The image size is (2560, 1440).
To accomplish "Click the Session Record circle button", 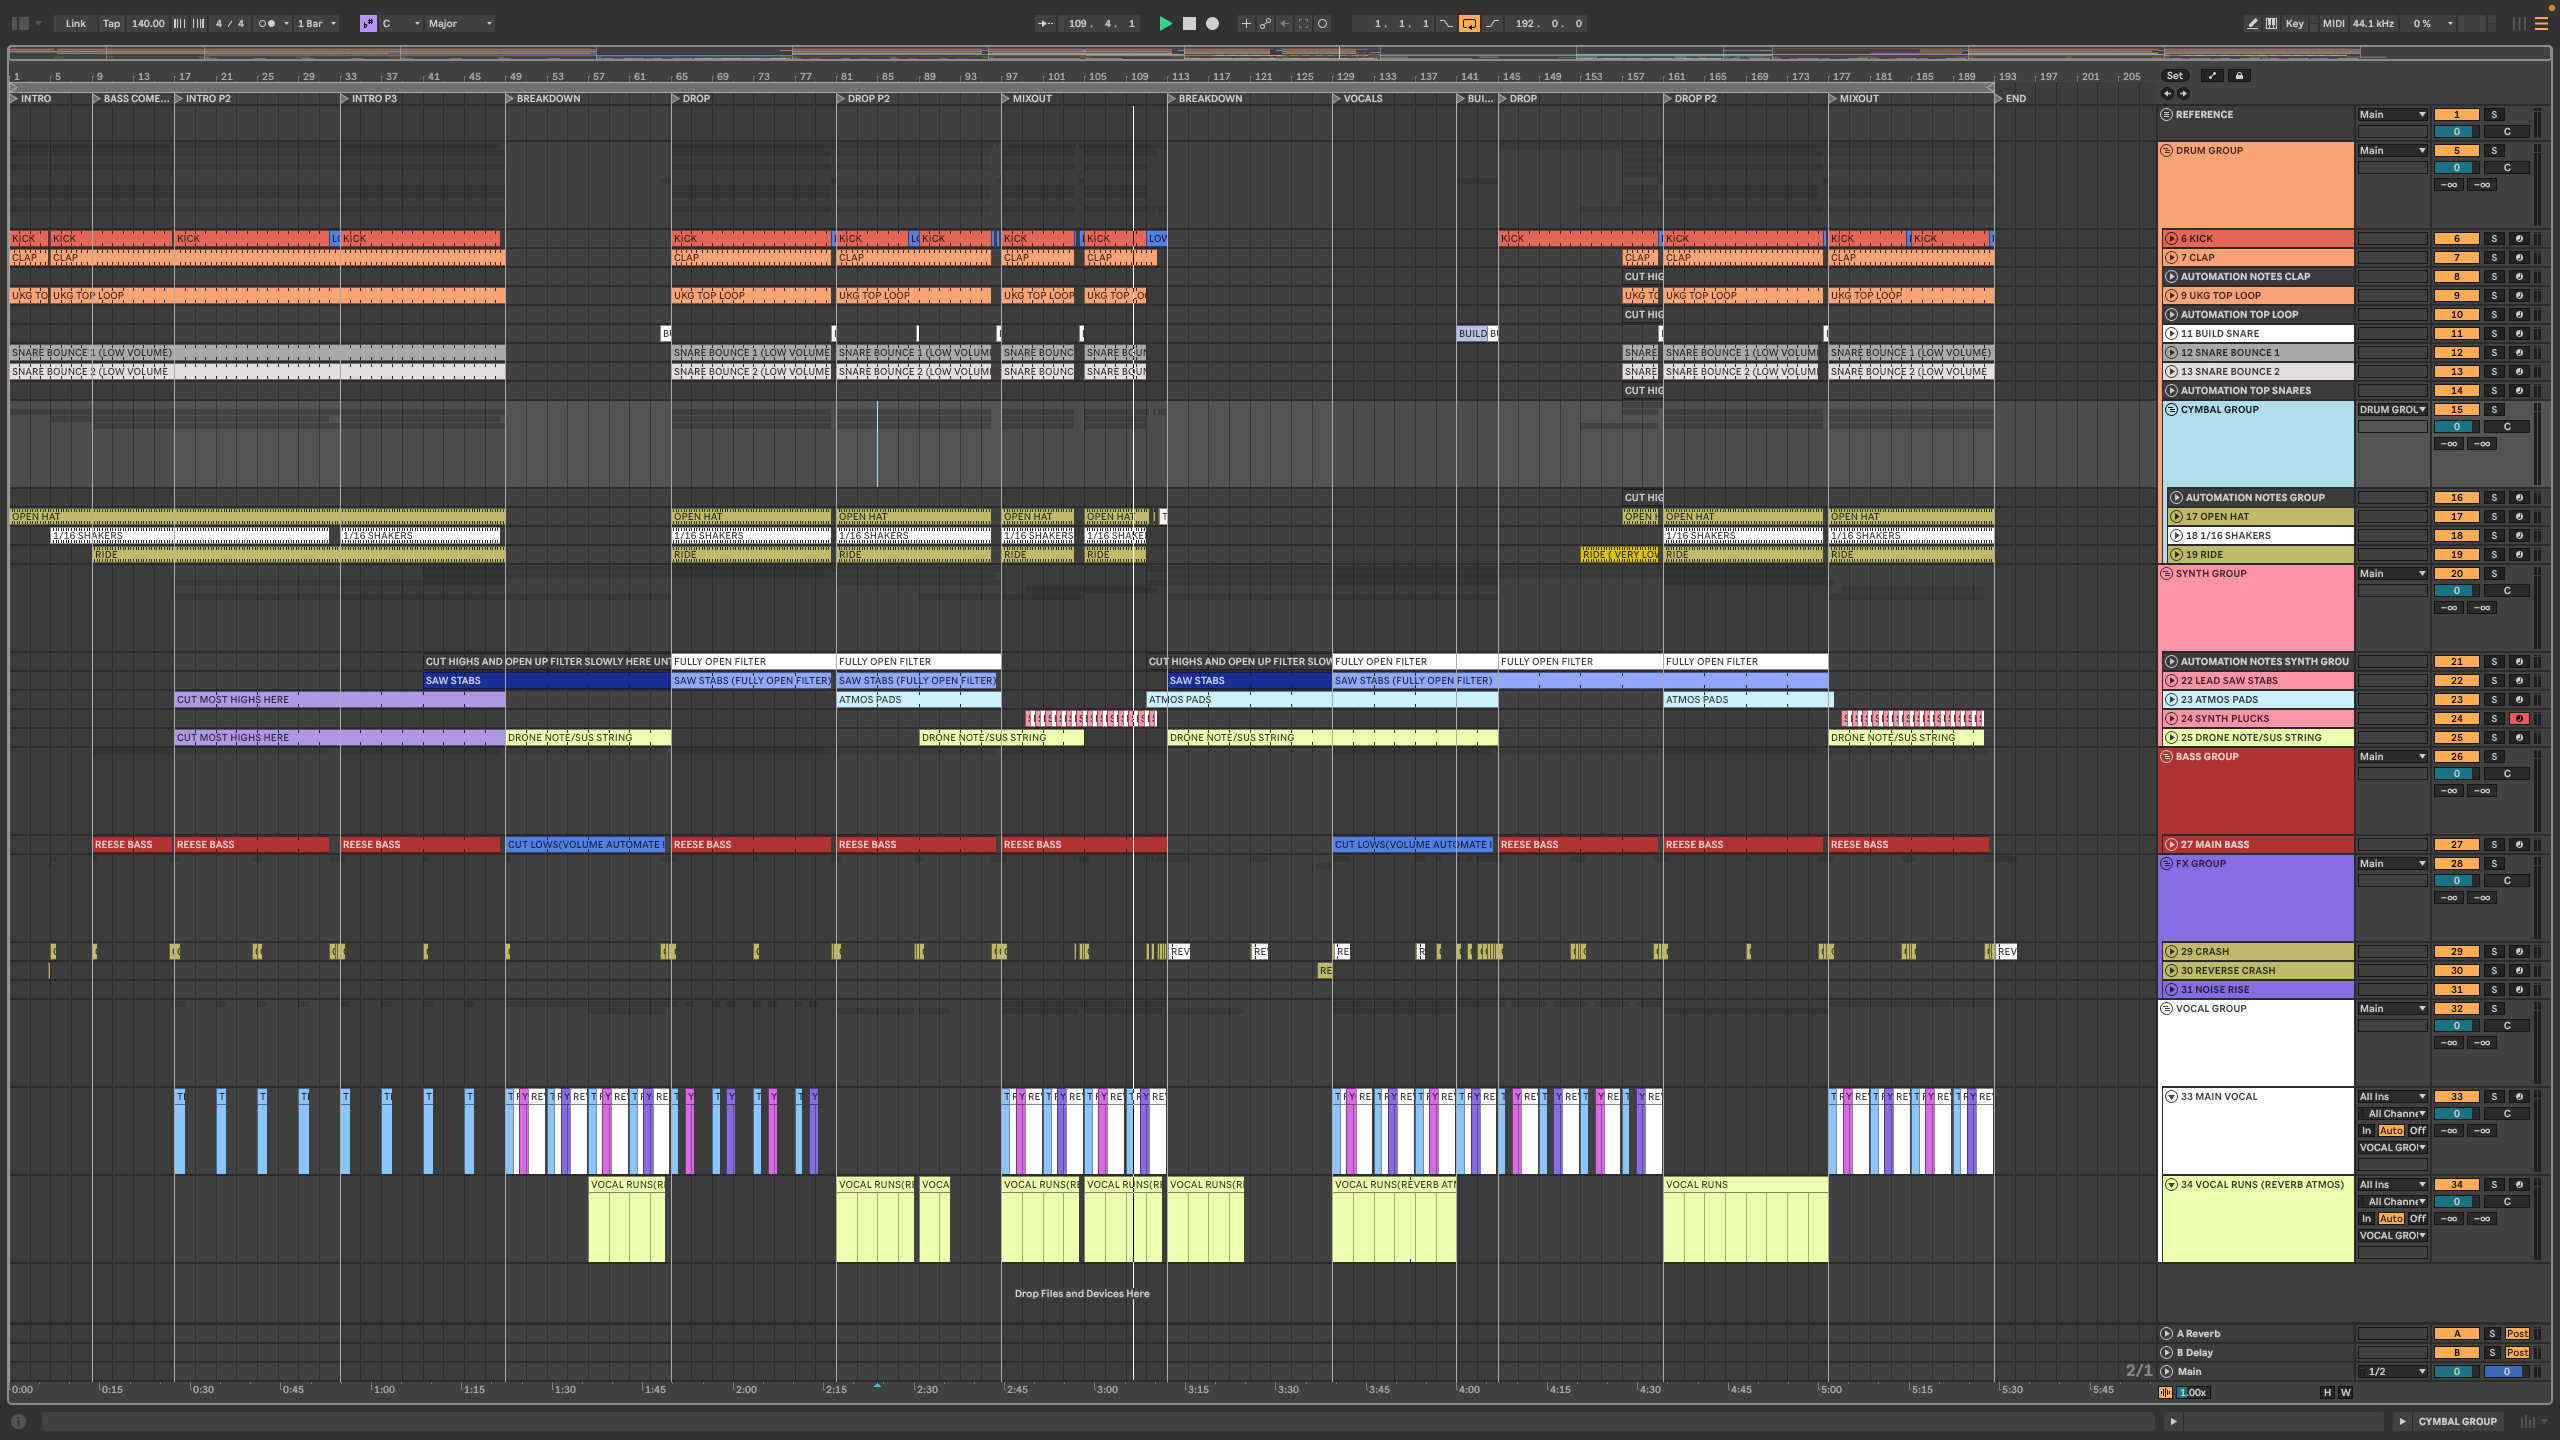I will click(1322, 23).
